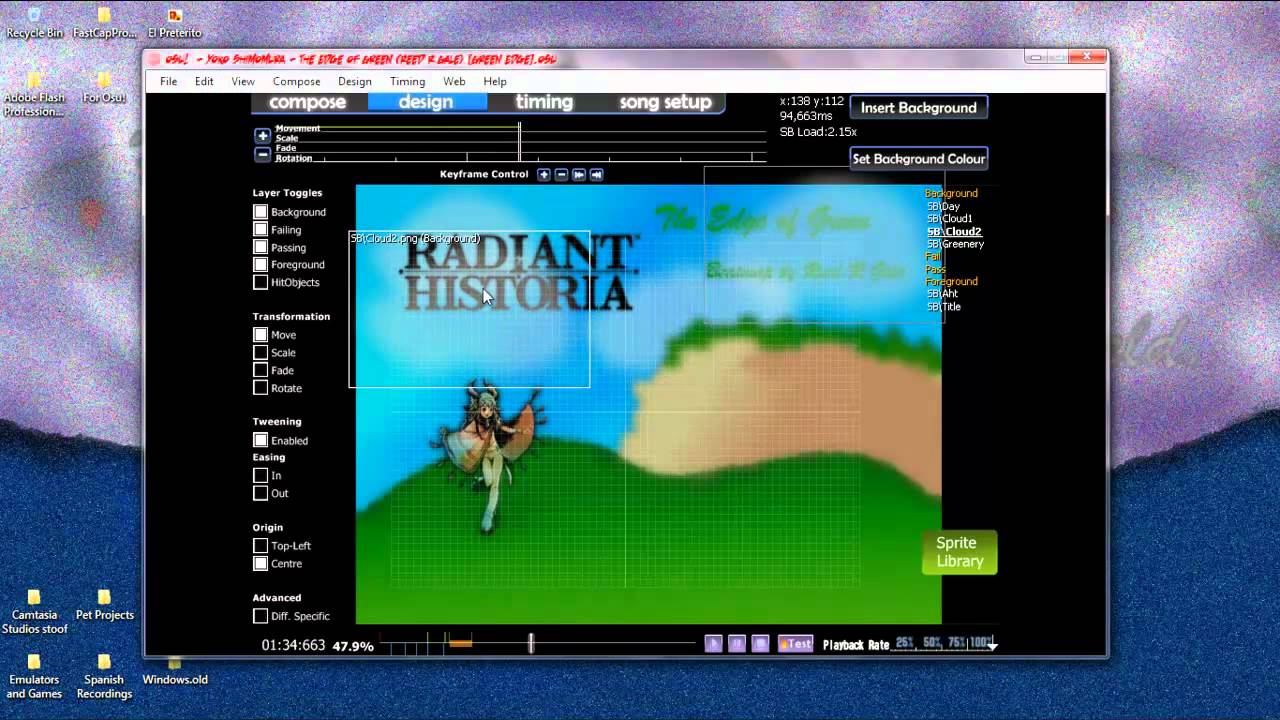Open the View menu
Viewport: 1280px width, 720px height.
[243, 81]
